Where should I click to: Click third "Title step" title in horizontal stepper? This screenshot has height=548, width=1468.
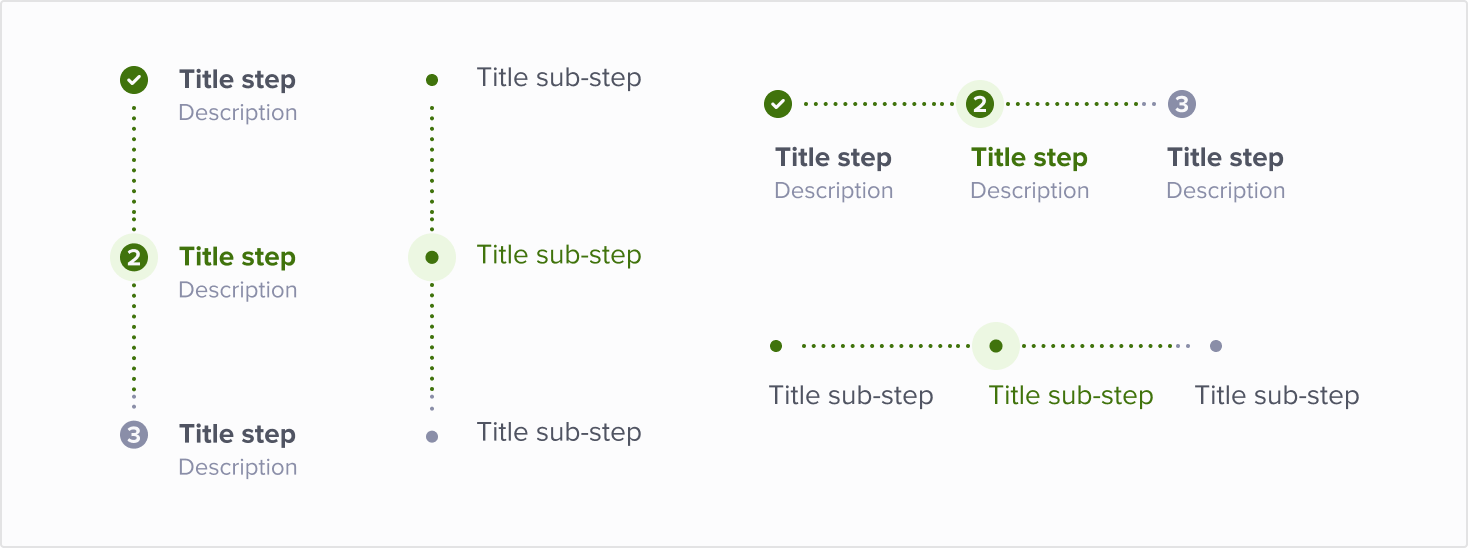1225,158
